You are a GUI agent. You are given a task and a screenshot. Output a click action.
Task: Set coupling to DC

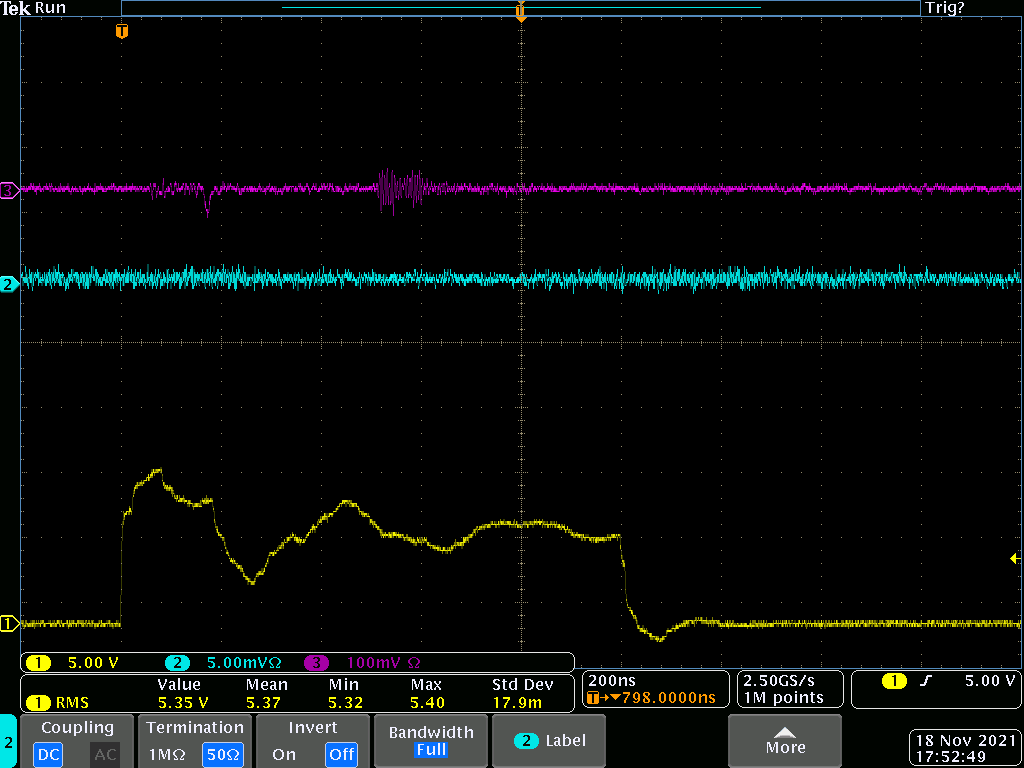click(x=47, y=754)
